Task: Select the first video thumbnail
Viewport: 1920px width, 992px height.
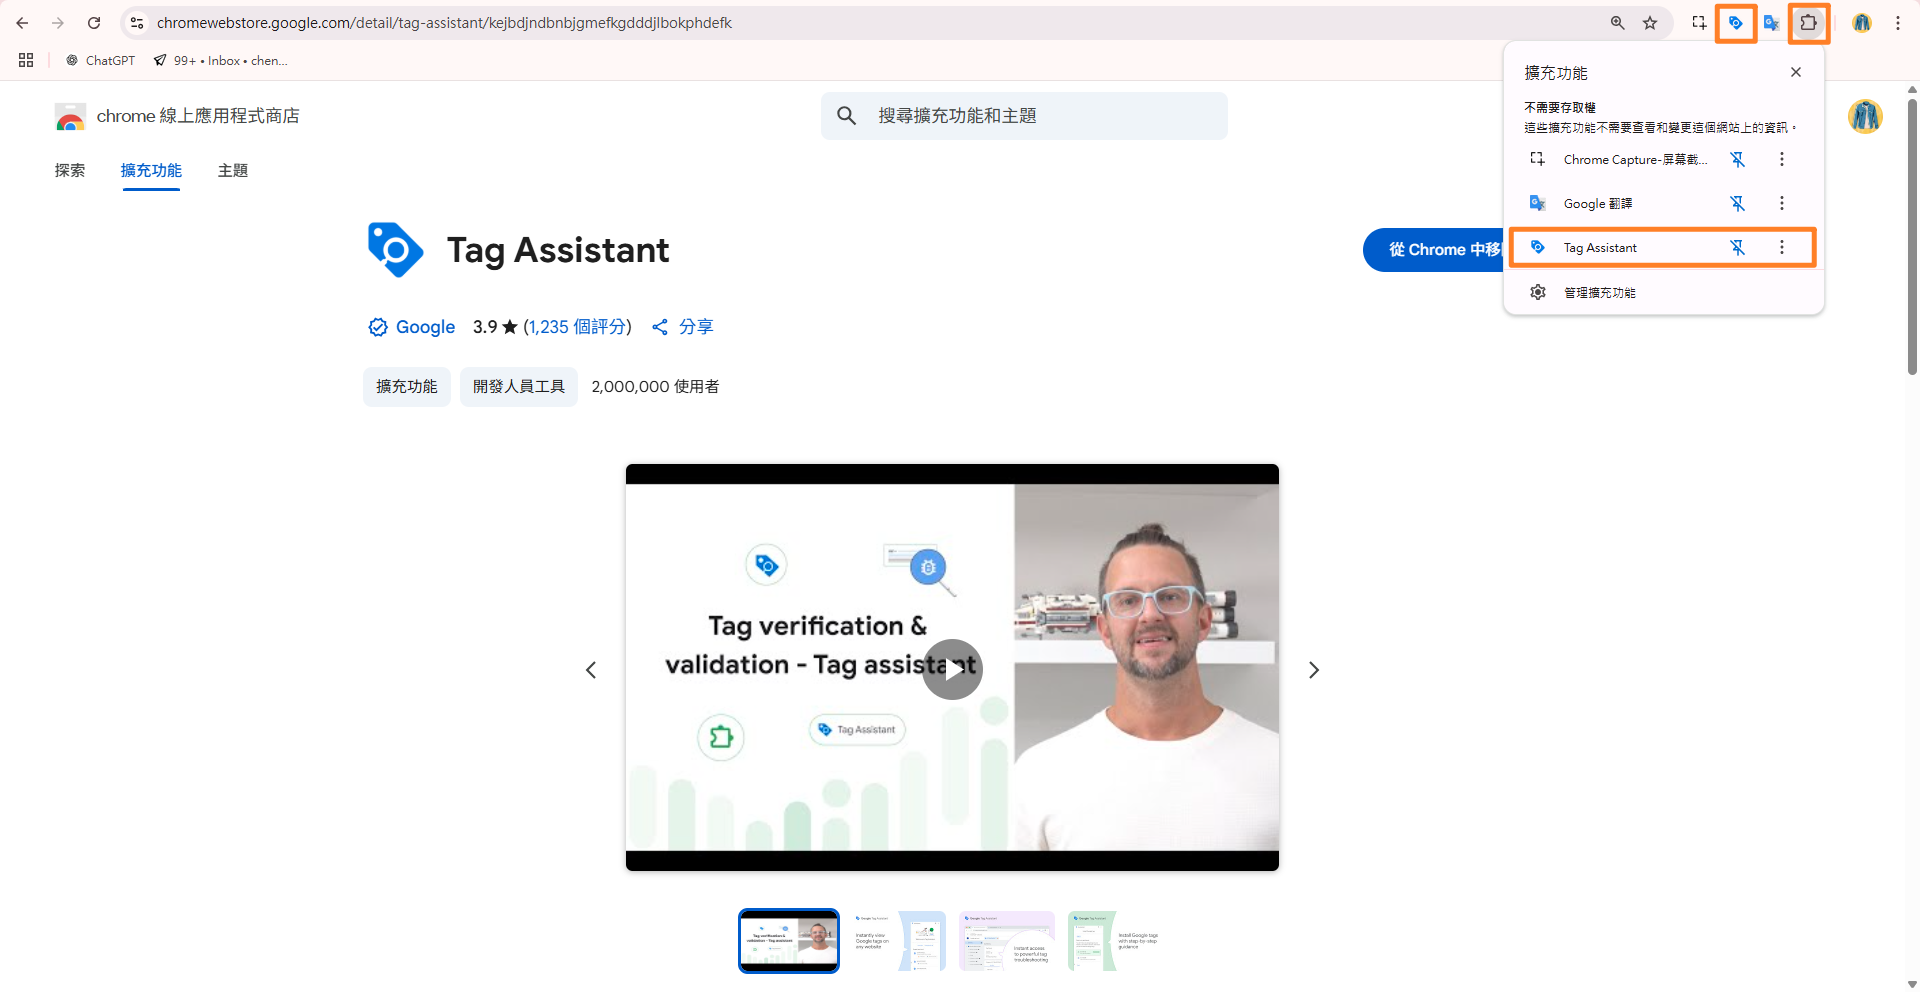Action: click(x=789, y=940)
